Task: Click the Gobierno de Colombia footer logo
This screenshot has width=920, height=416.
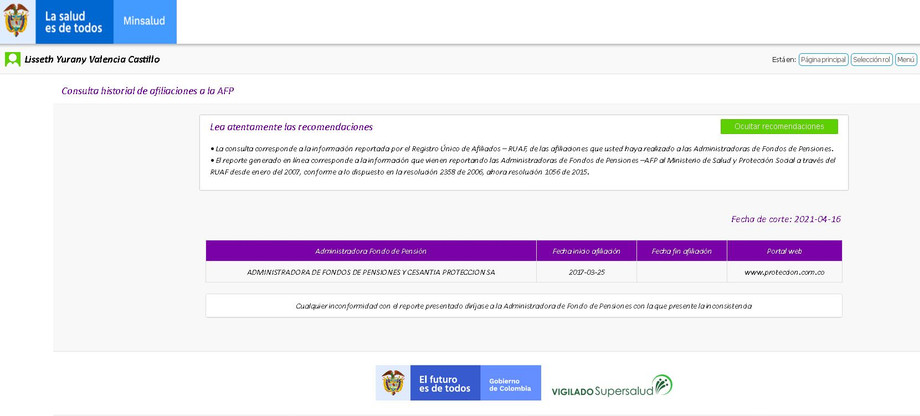Action: coord(510,383)
